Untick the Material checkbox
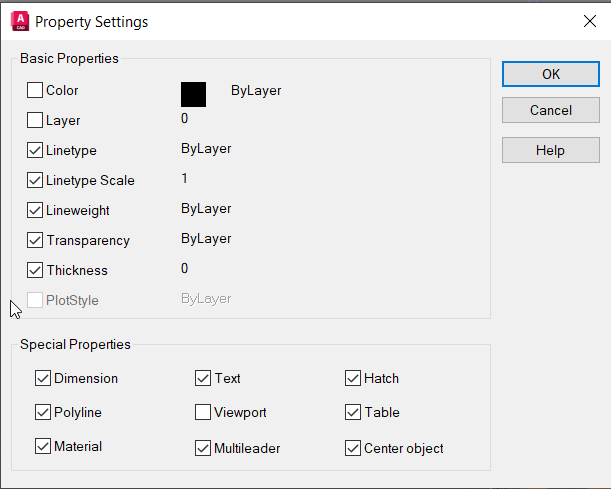611x489 pixels. (x=43, y=447)
